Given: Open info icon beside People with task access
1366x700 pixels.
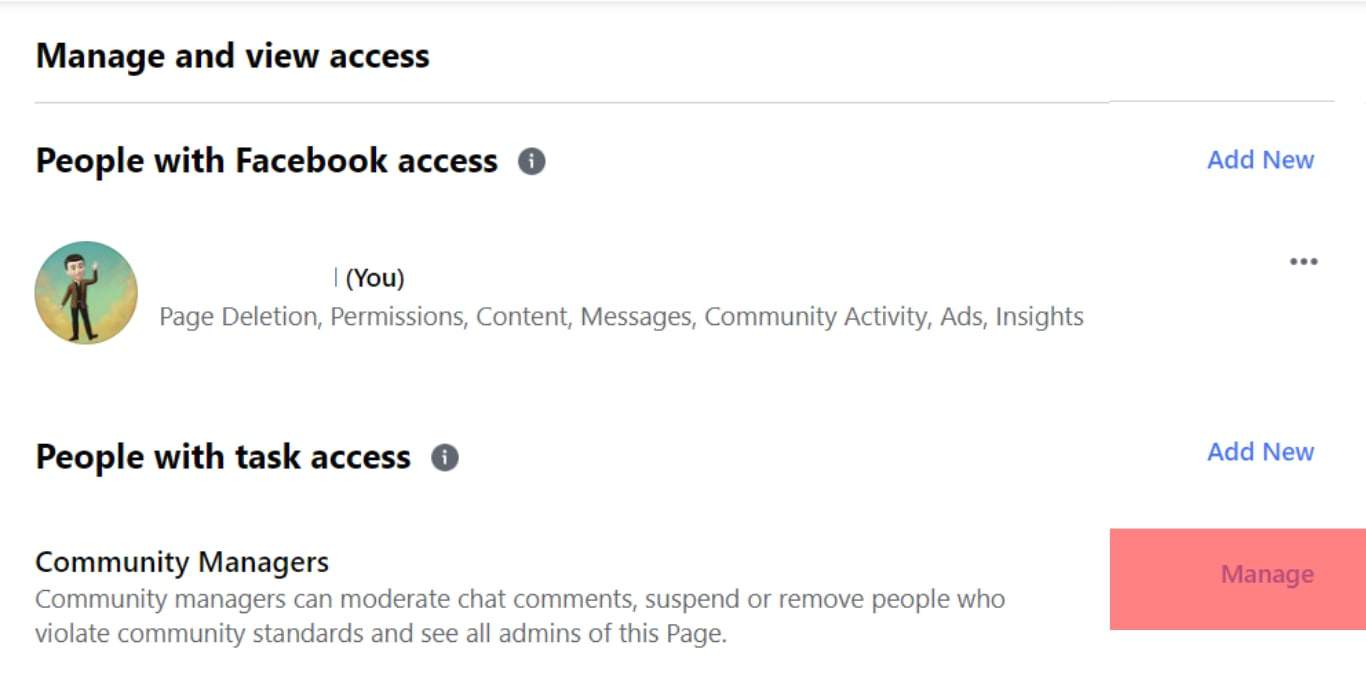Looking at the screenshot, I should (x=445, y=458).
